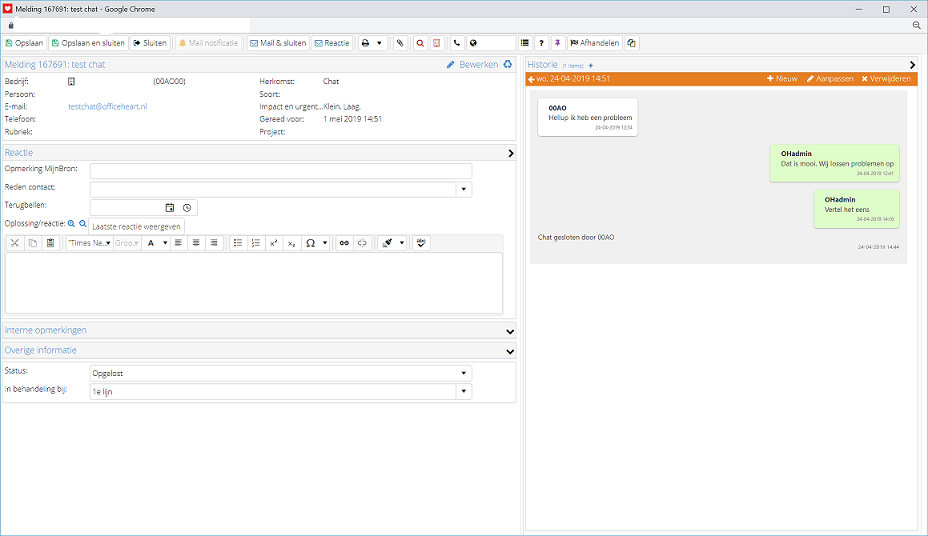
Task: Click the 'Vertel het eens' chat message
Action: click(856, 209)
